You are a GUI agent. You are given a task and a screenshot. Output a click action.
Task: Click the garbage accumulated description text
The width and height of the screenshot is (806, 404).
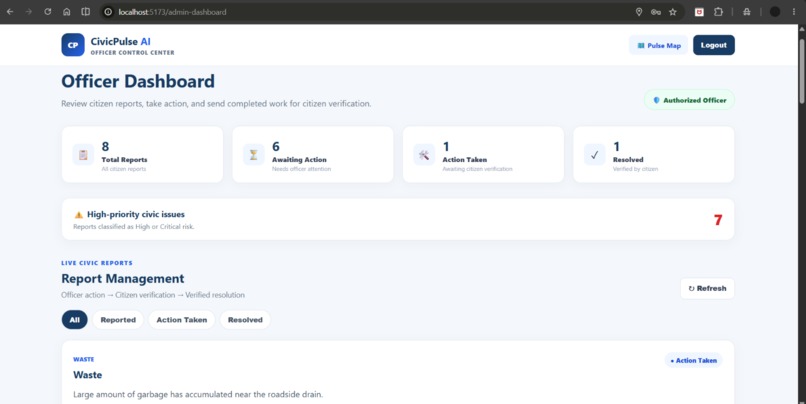pos(198,395)
